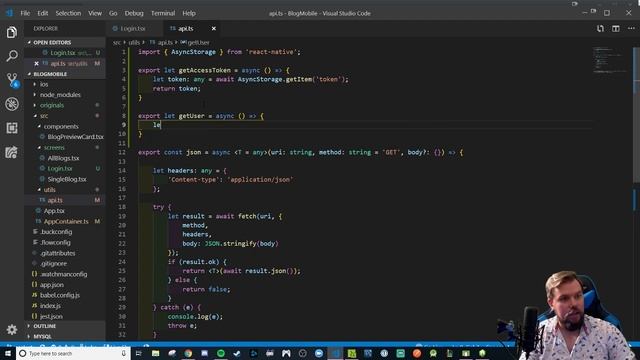Collapse the screens folder
Screen dimensions: 640x360
click(x=54, y=147)
